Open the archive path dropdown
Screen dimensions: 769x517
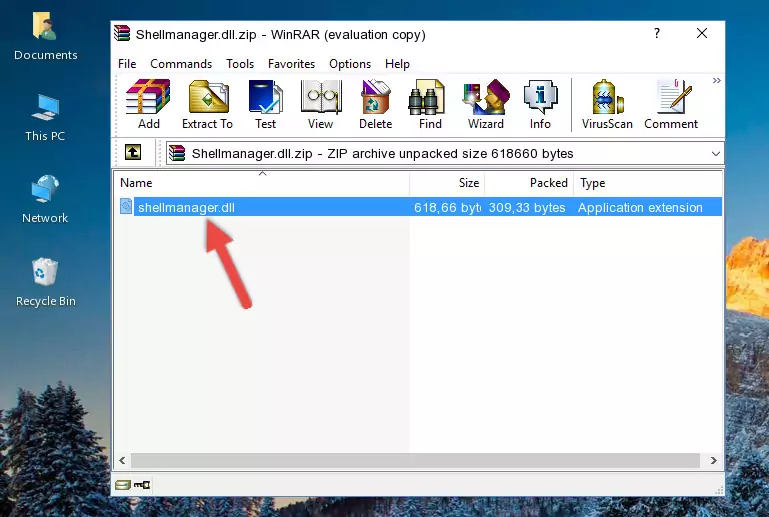coord(716,154)
